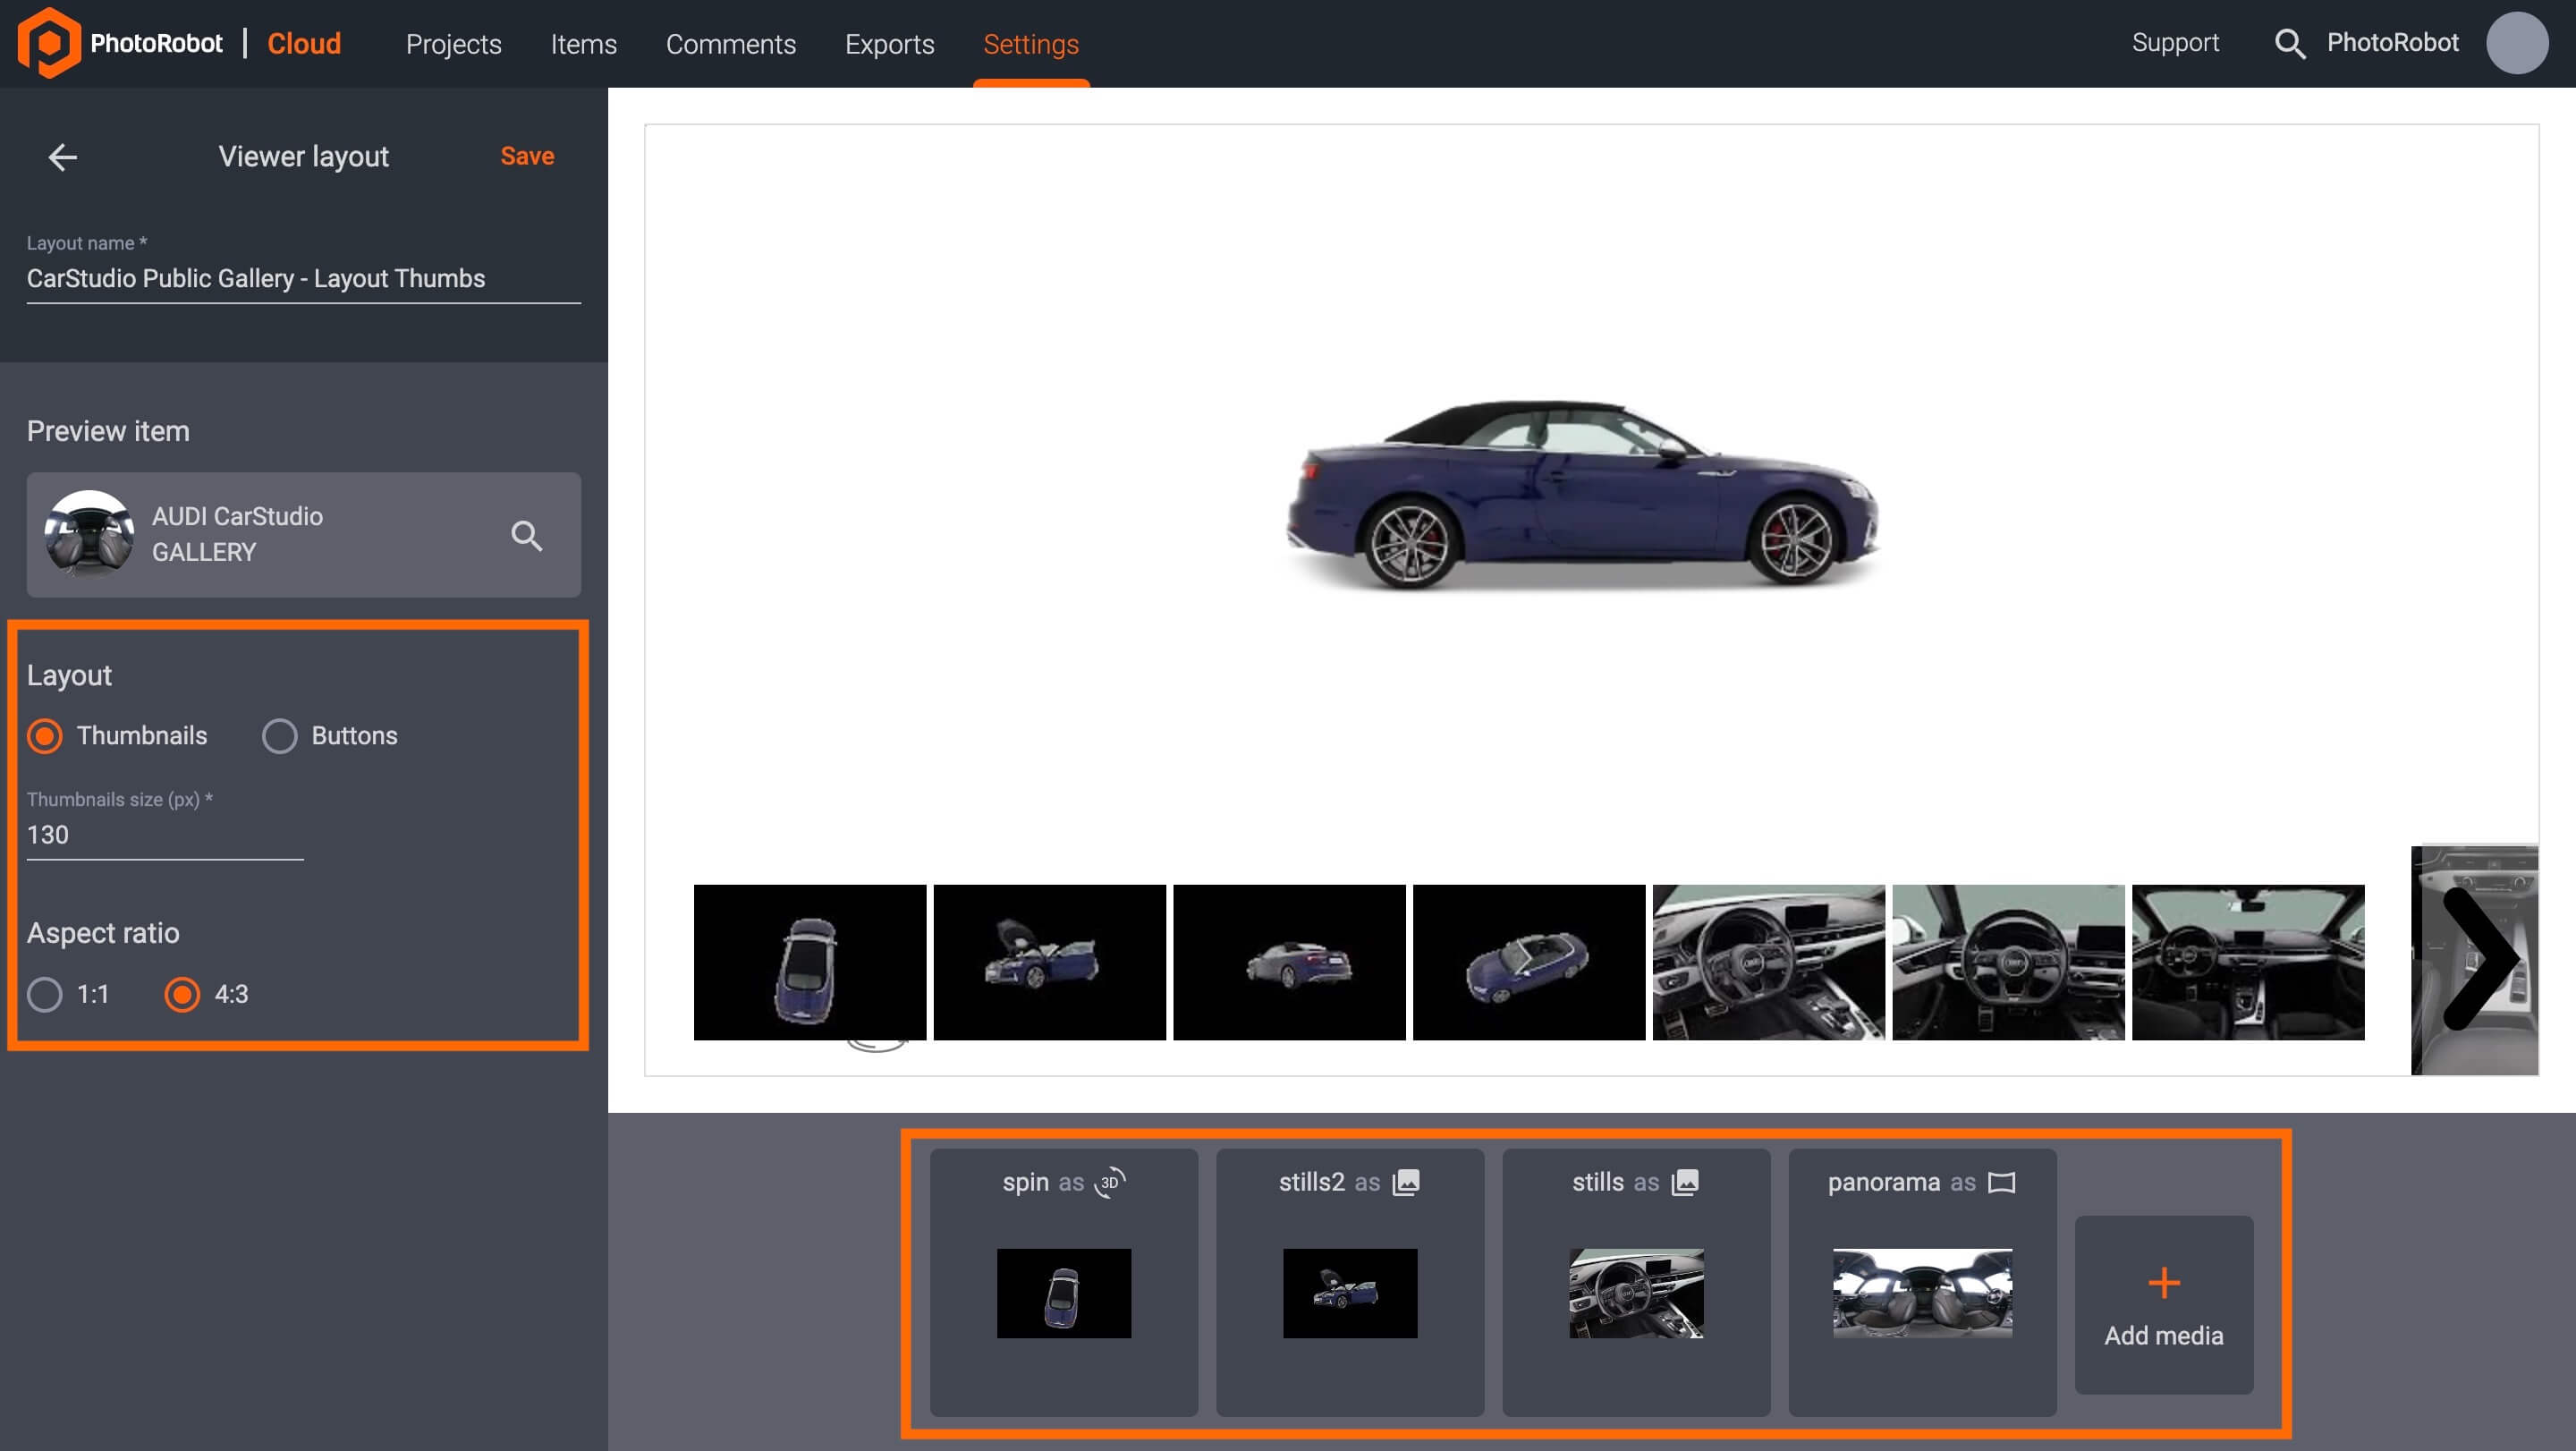The width and height of the screenshot is (2576, 1451).
Task: Select the Buttons layout option
Action: [280, 735]
